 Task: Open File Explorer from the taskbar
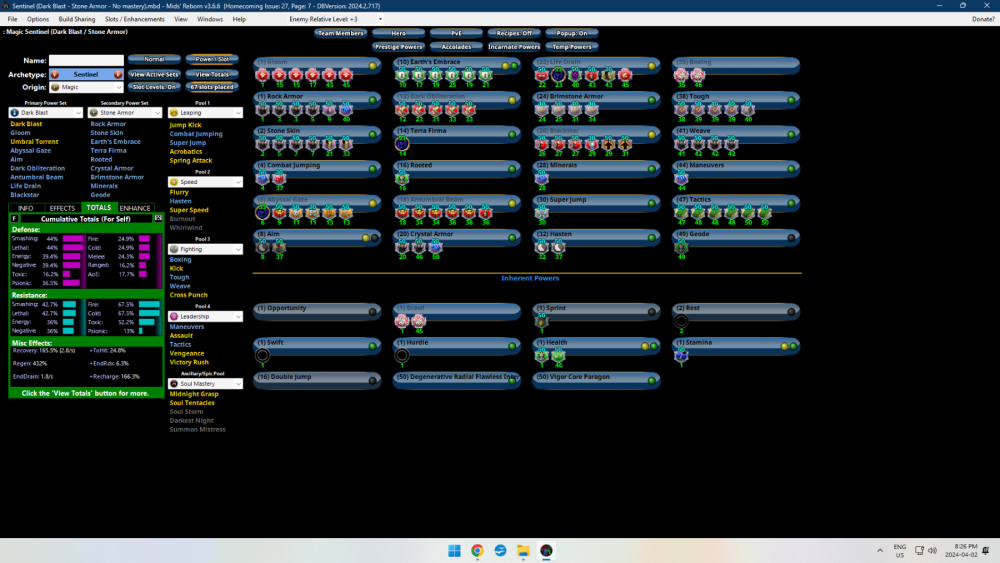pyautogui.click(x=523, y=551)
